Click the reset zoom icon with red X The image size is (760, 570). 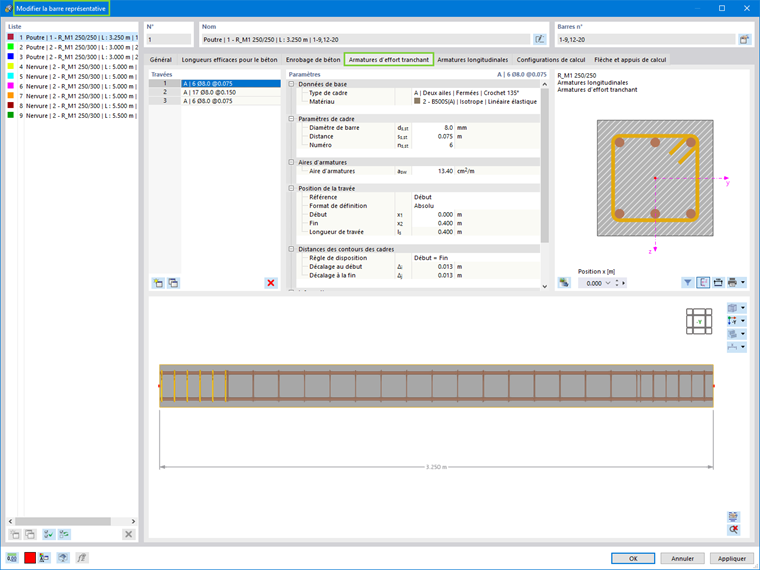click(x=733, y=530)
